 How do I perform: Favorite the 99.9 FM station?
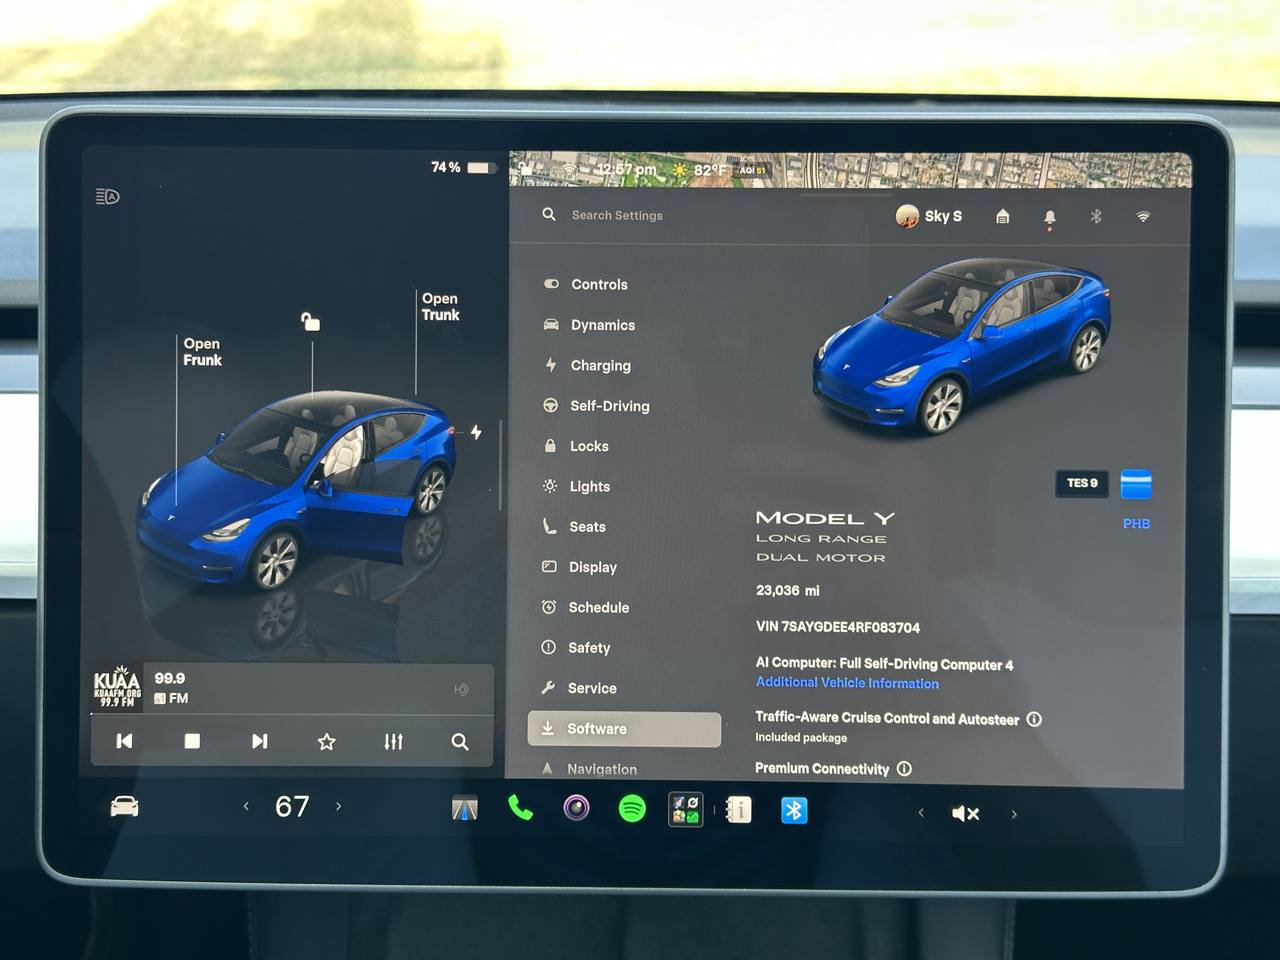pyautogui.click(x=326, y=742)
